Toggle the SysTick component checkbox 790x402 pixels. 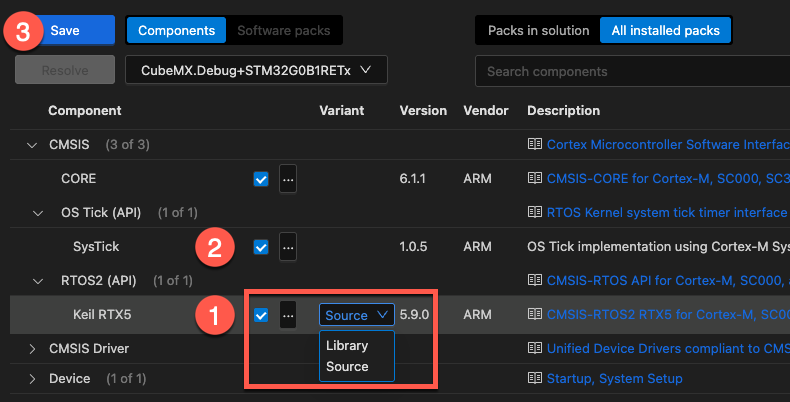click(261, 246)
